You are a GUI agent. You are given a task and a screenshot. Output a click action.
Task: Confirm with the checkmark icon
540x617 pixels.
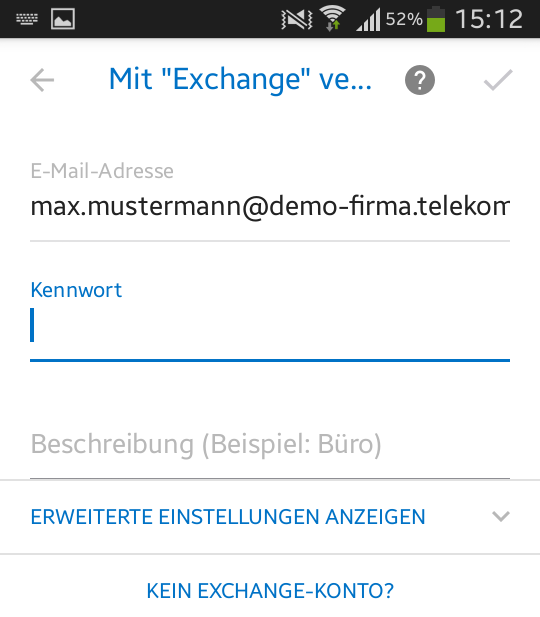pos(498,80)
